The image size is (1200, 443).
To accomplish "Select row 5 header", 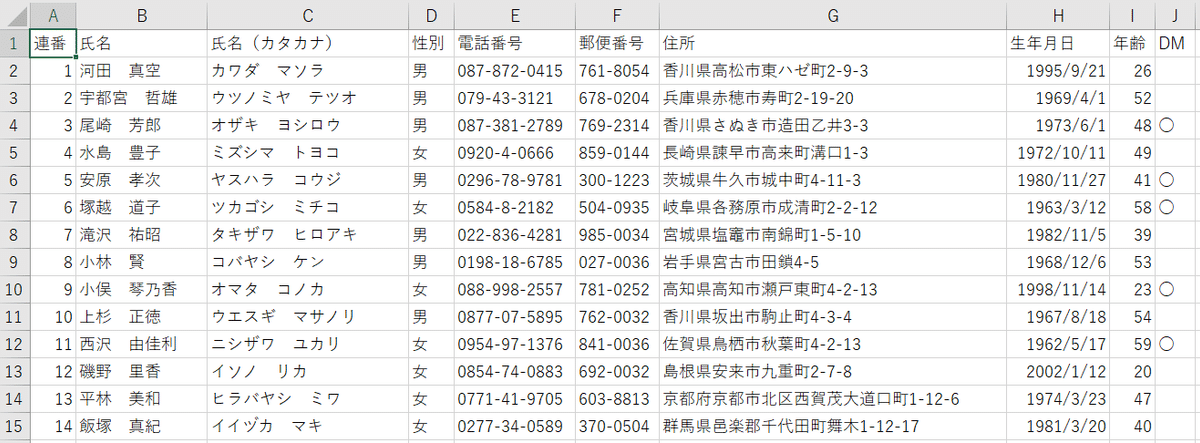I will coord(15,153).
